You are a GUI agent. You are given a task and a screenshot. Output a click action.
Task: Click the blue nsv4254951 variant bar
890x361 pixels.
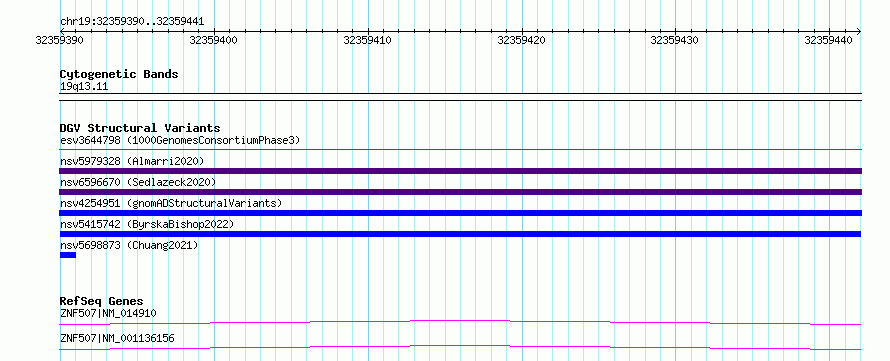tap(460, 213)
